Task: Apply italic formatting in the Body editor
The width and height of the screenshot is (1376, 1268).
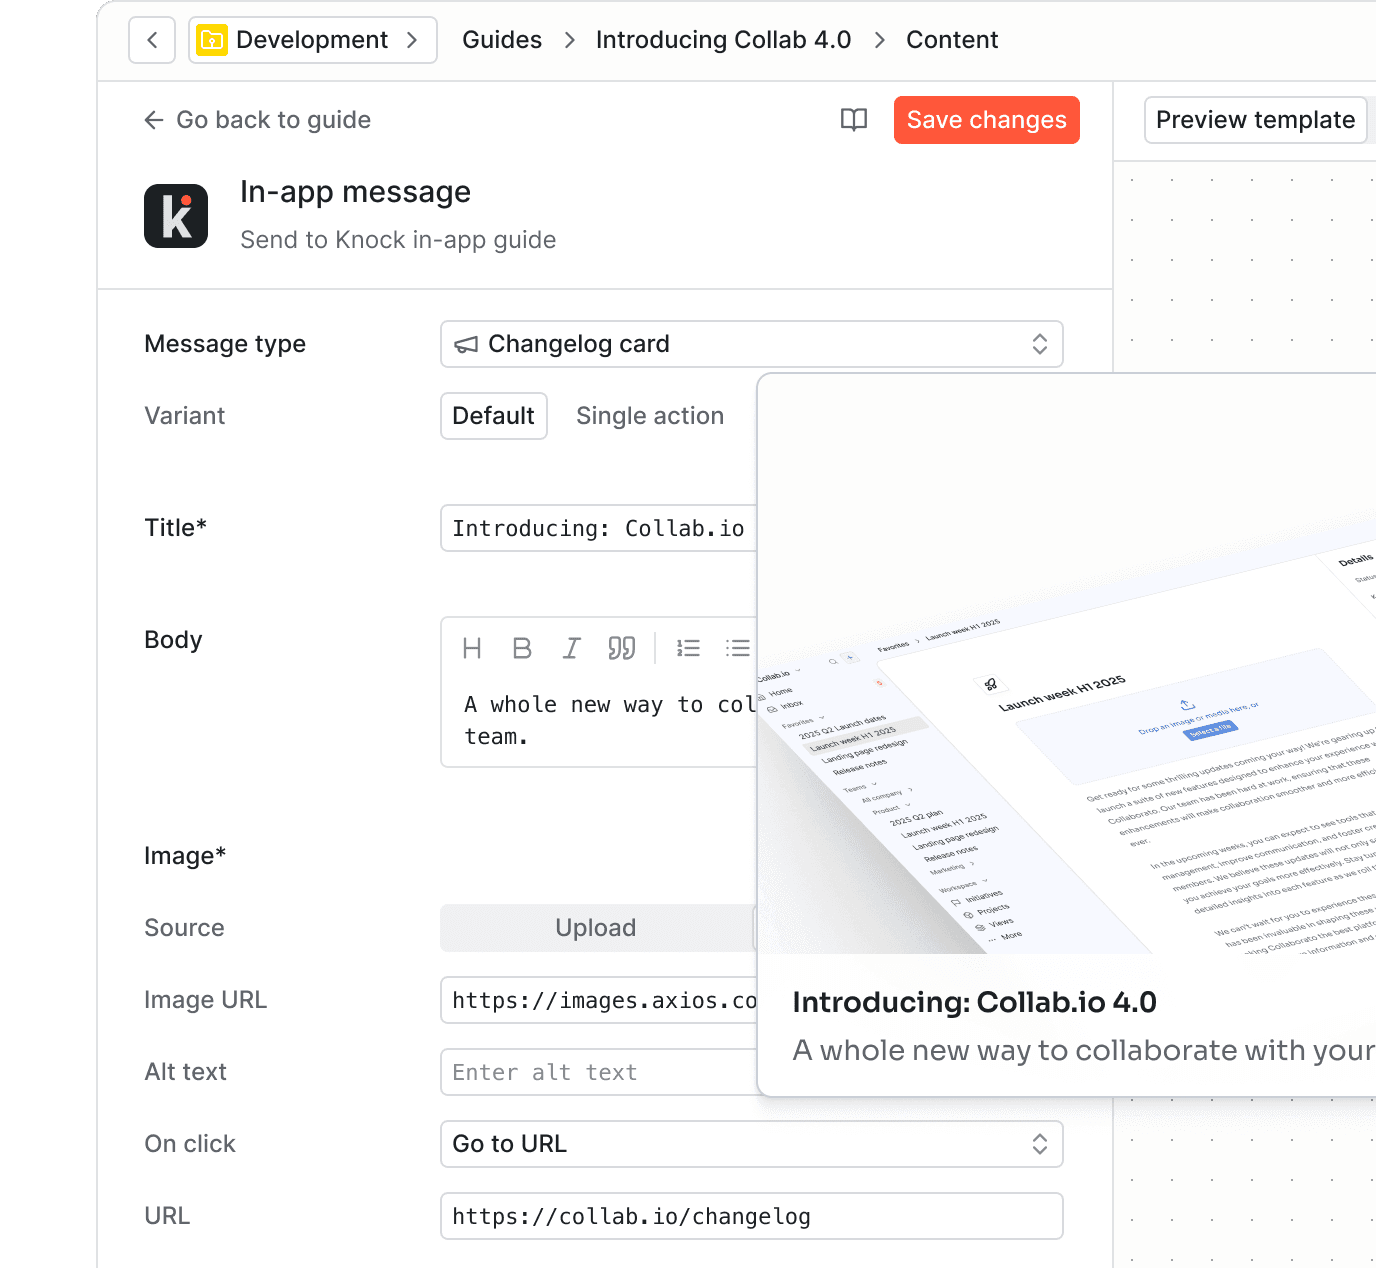Action: coord(571,648)
